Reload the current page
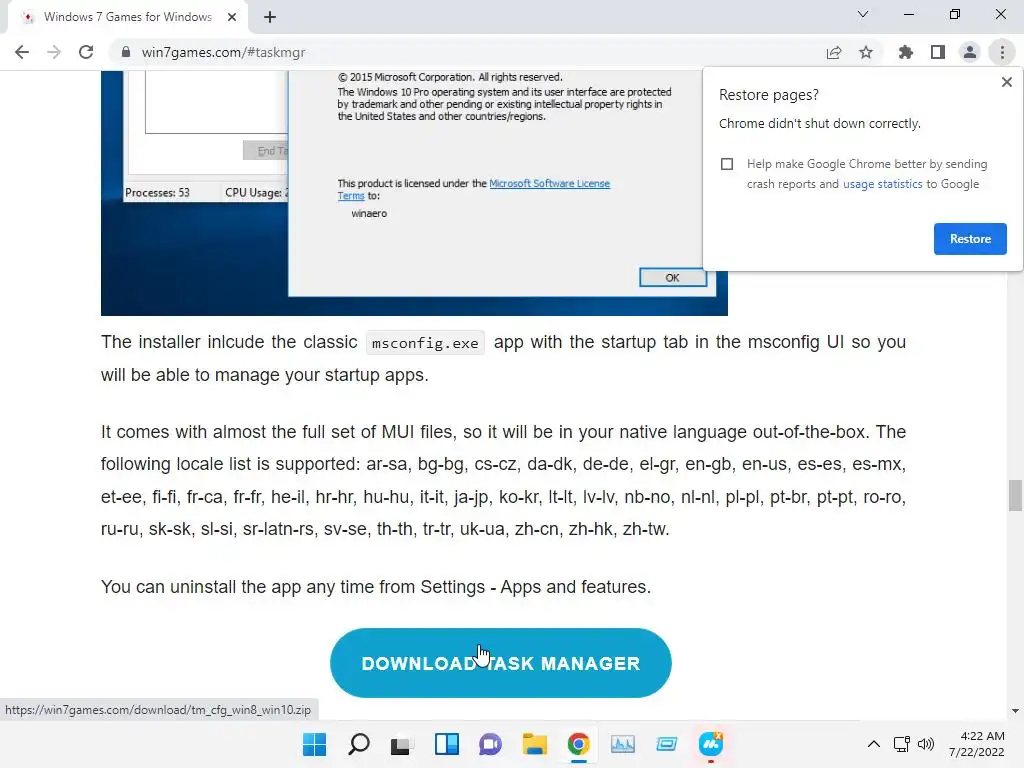Screen dimensions: 1024x768 coord(86,52)
